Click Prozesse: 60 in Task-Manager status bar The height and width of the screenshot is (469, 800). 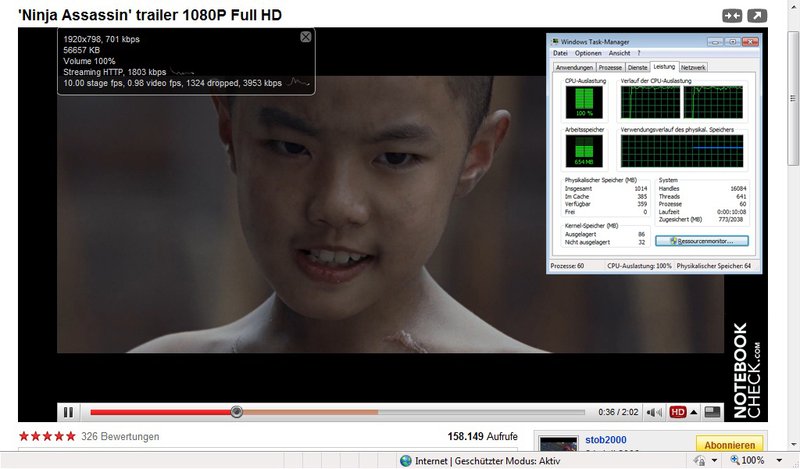pyautogui.click(x=567, y=266)
